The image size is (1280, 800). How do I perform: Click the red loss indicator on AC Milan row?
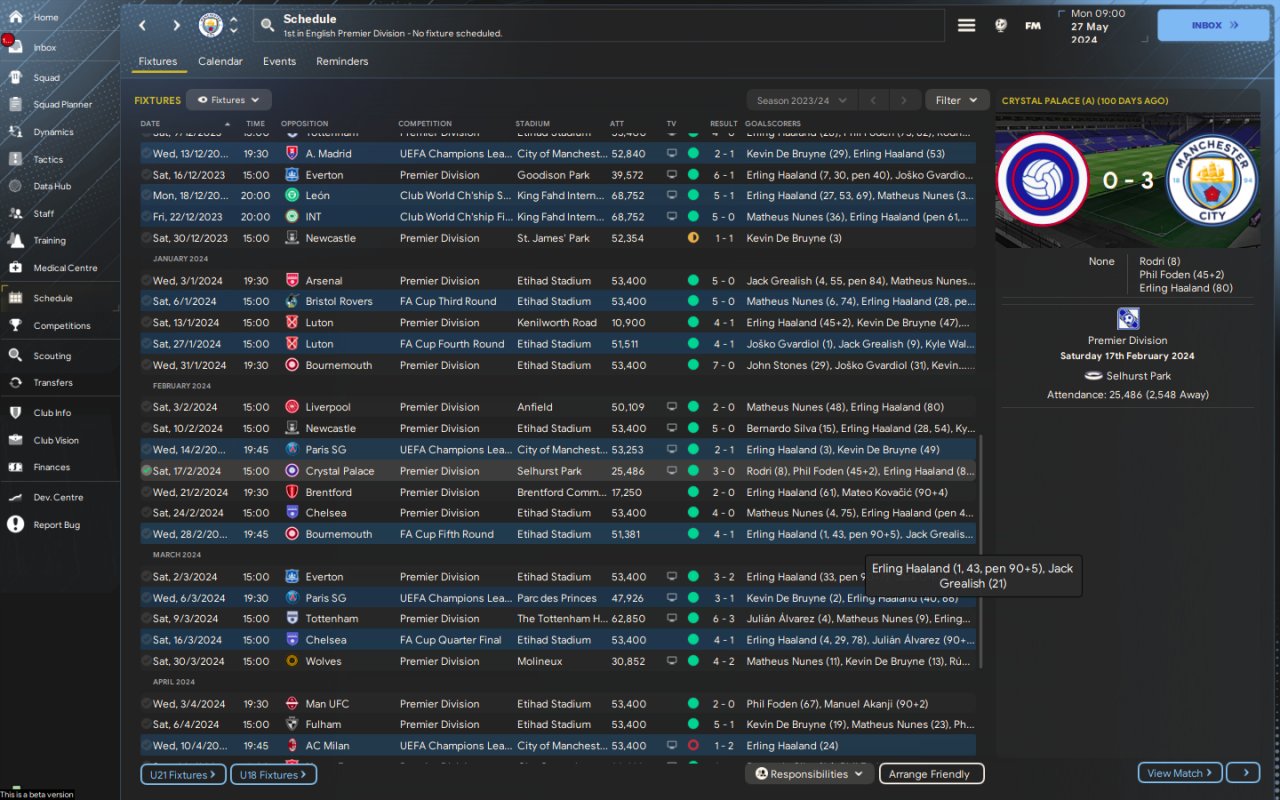tap(693, 746)
